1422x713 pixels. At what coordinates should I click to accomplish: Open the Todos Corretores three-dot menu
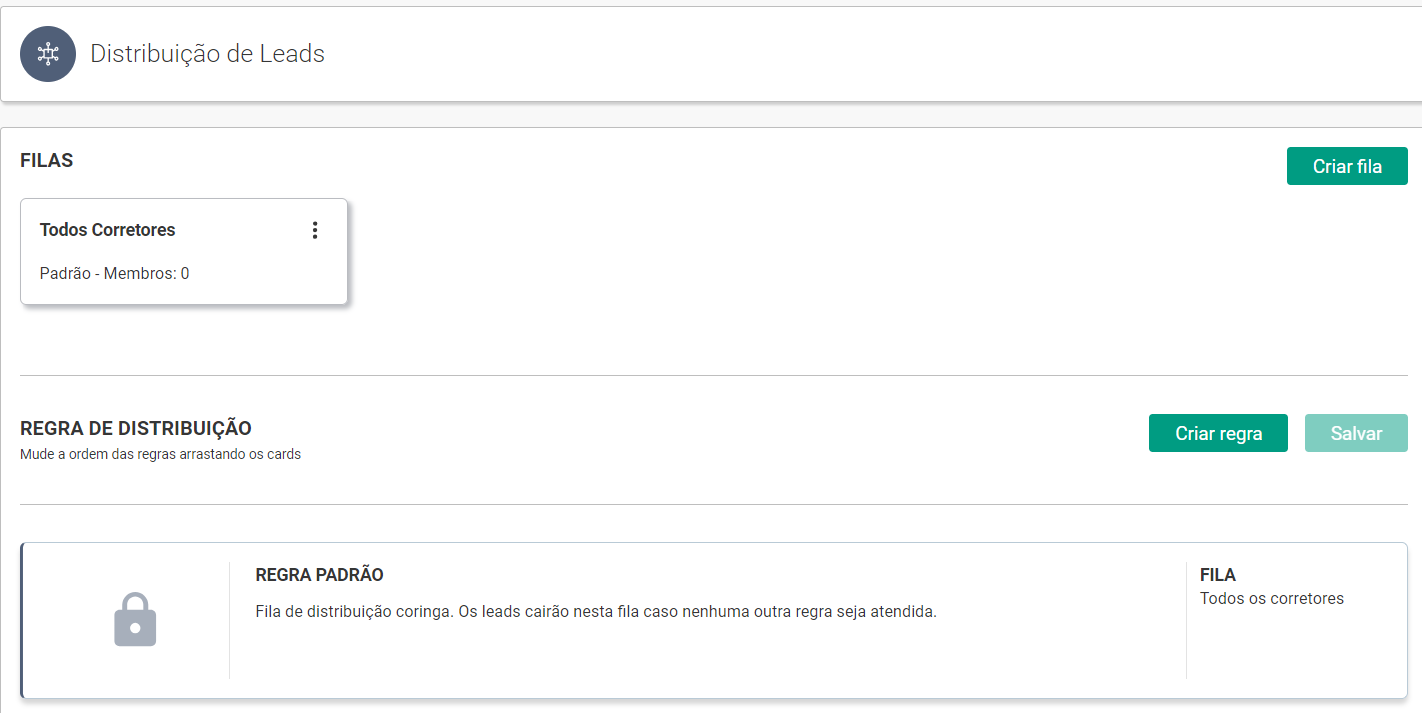point(315,230)
